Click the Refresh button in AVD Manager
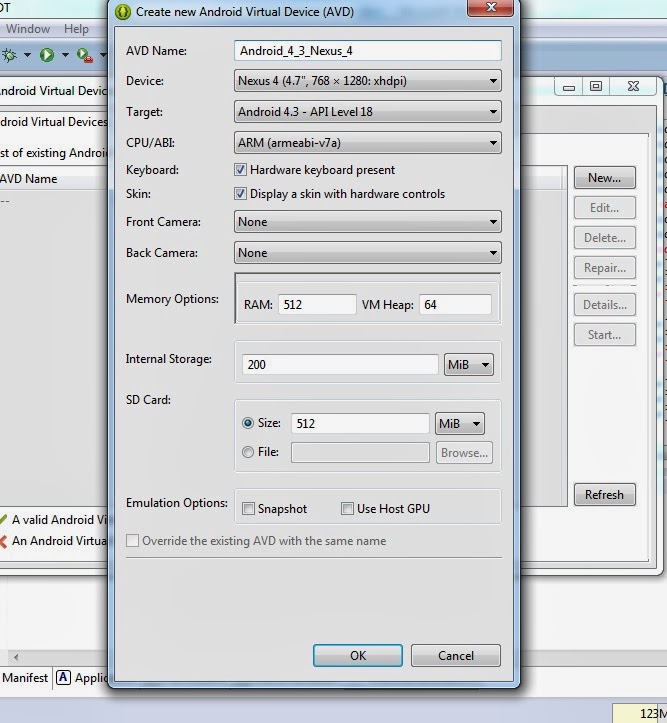This screenshot has height=723, width=667. pos(605,495)
